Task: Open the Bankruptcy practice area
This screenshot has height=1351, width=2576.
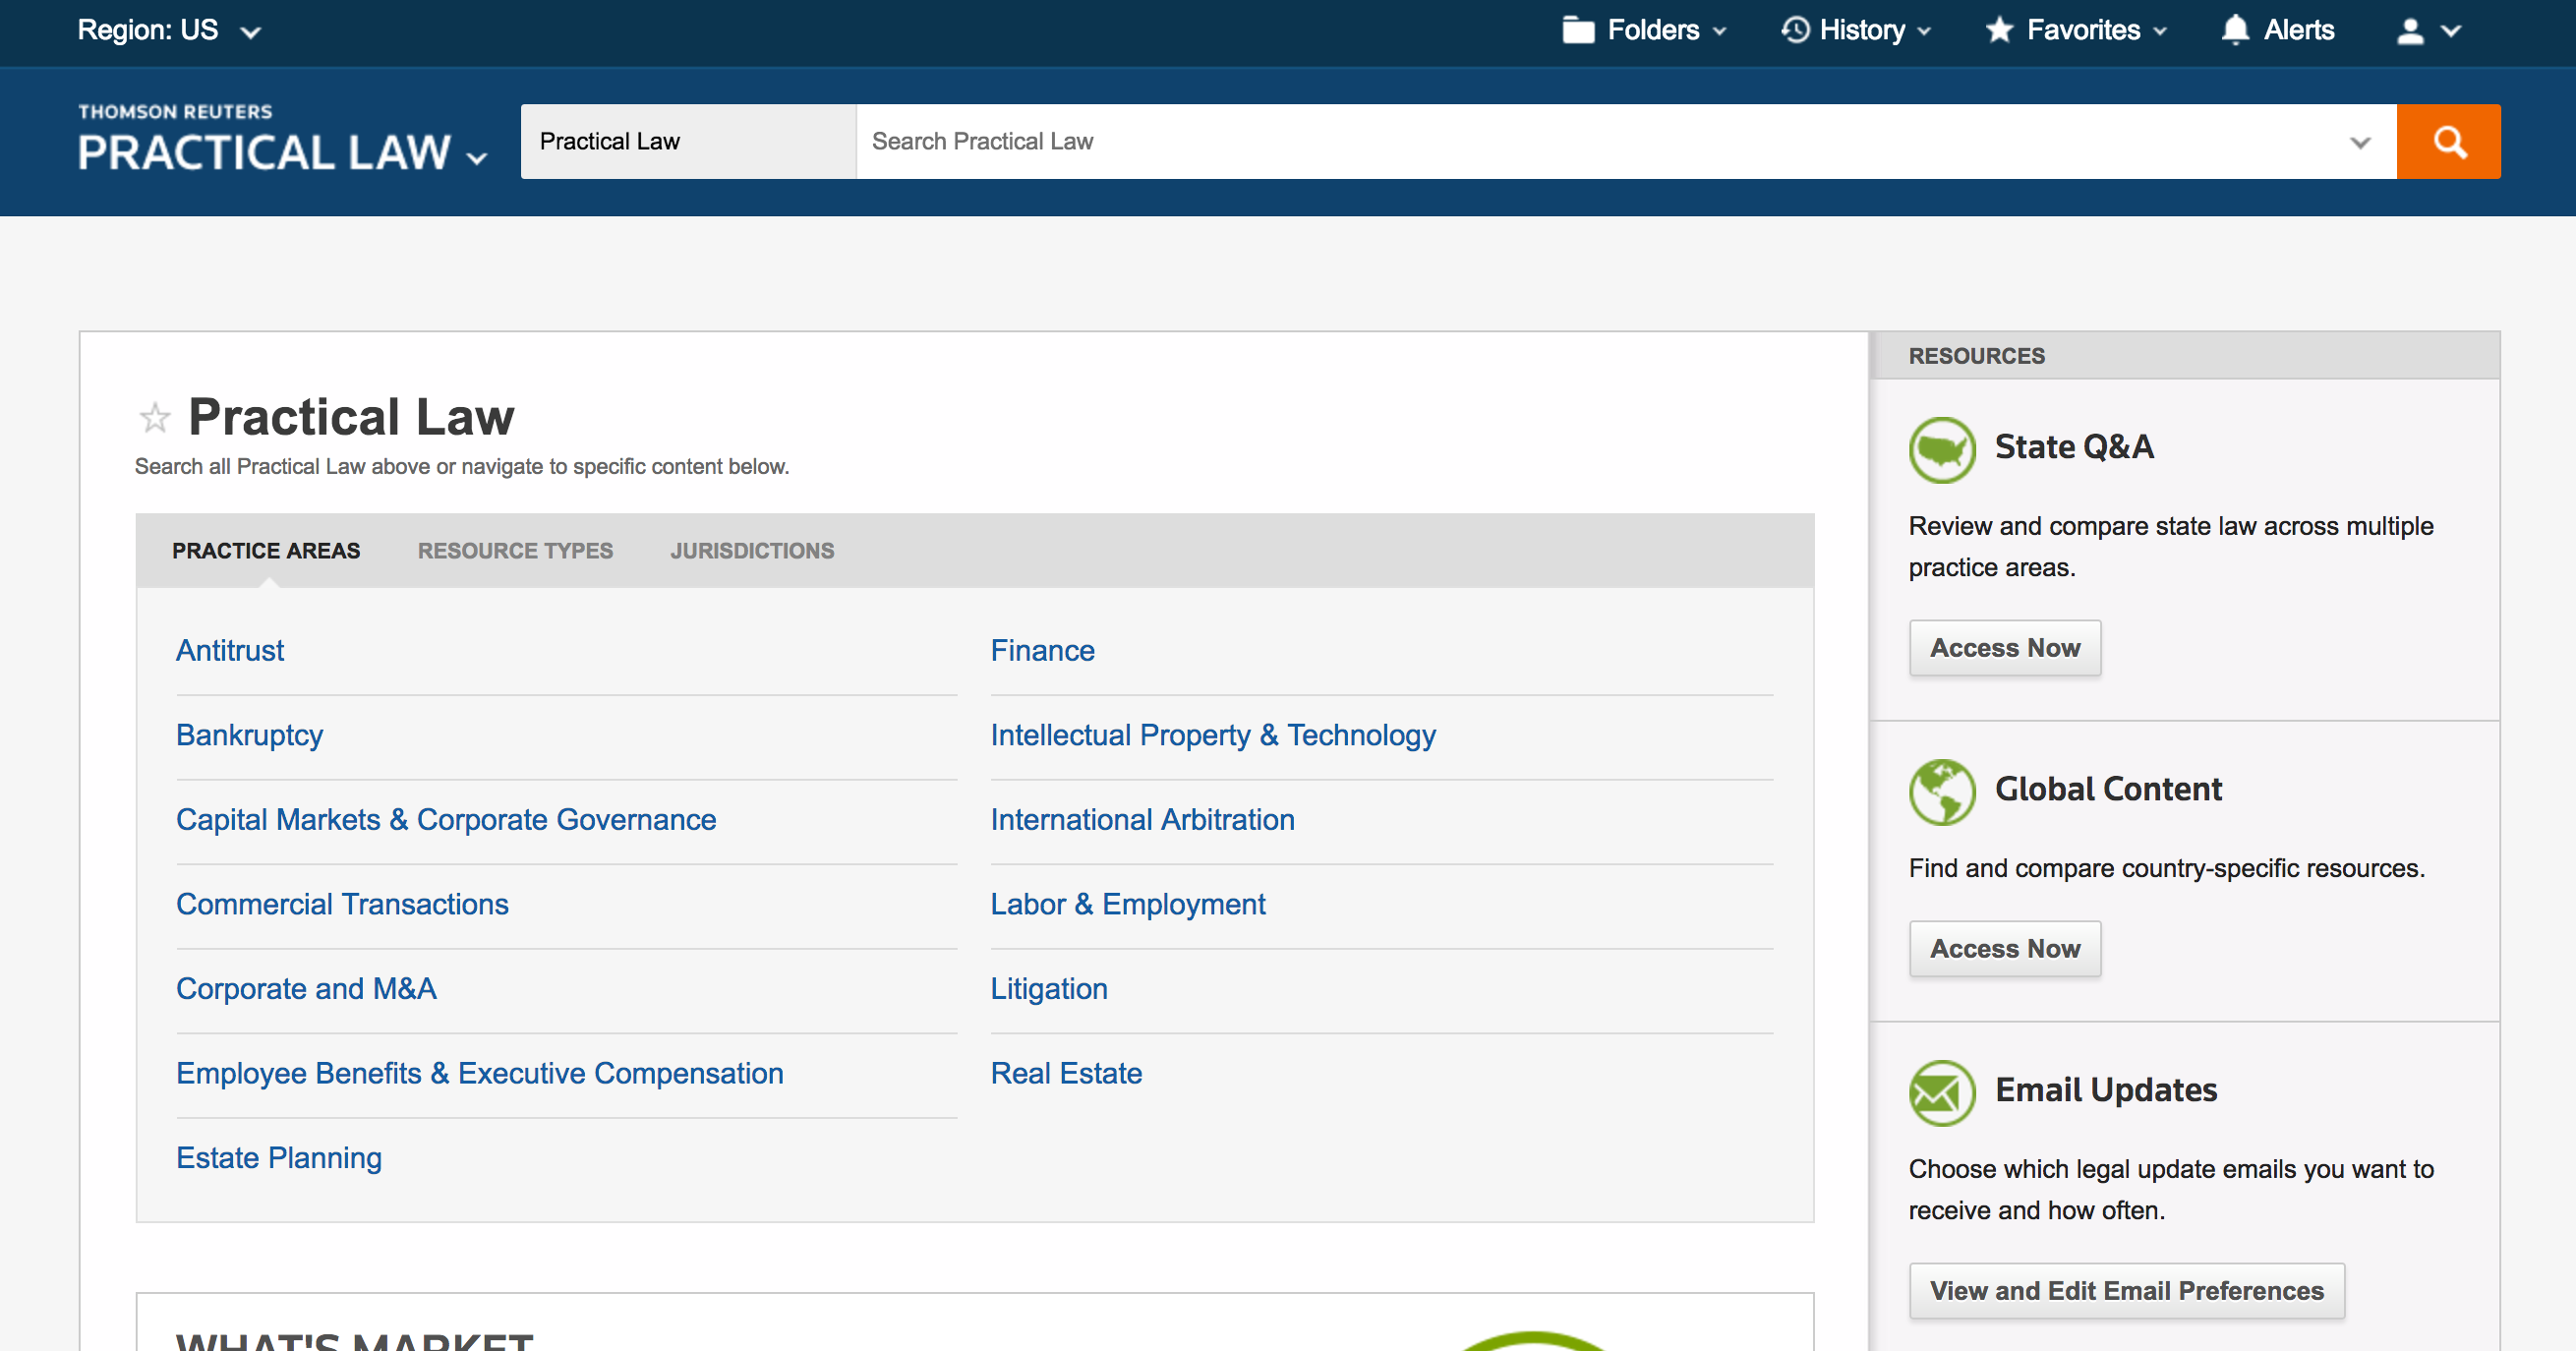Action: [x=249, y=735]
